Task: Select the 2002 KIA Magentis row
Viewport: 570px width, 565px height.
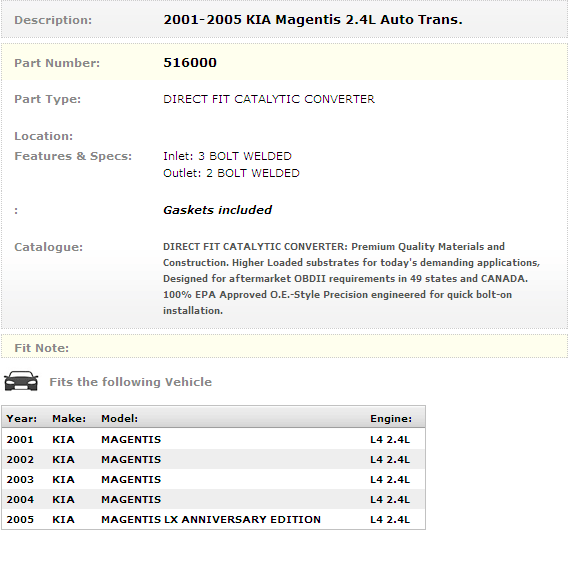Action: pos(213,459)
